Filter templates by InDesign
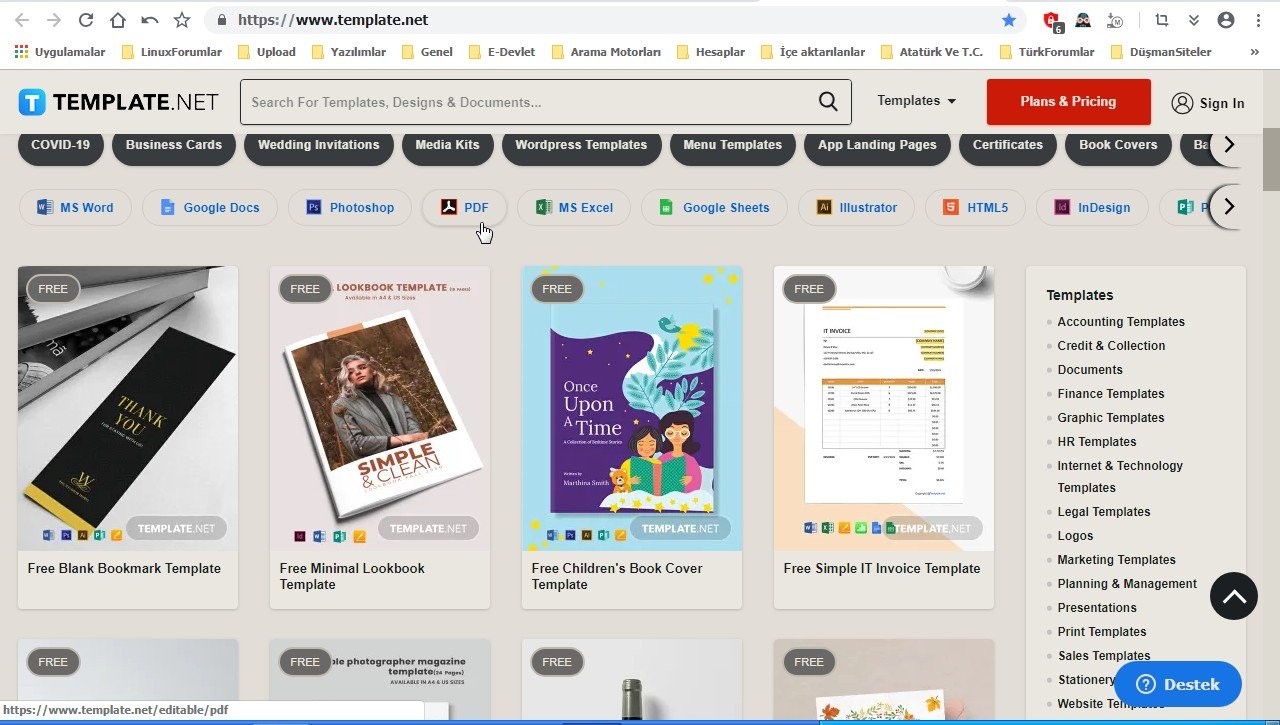This screenshot has height=725, width=1280. tap(1092, 208)
